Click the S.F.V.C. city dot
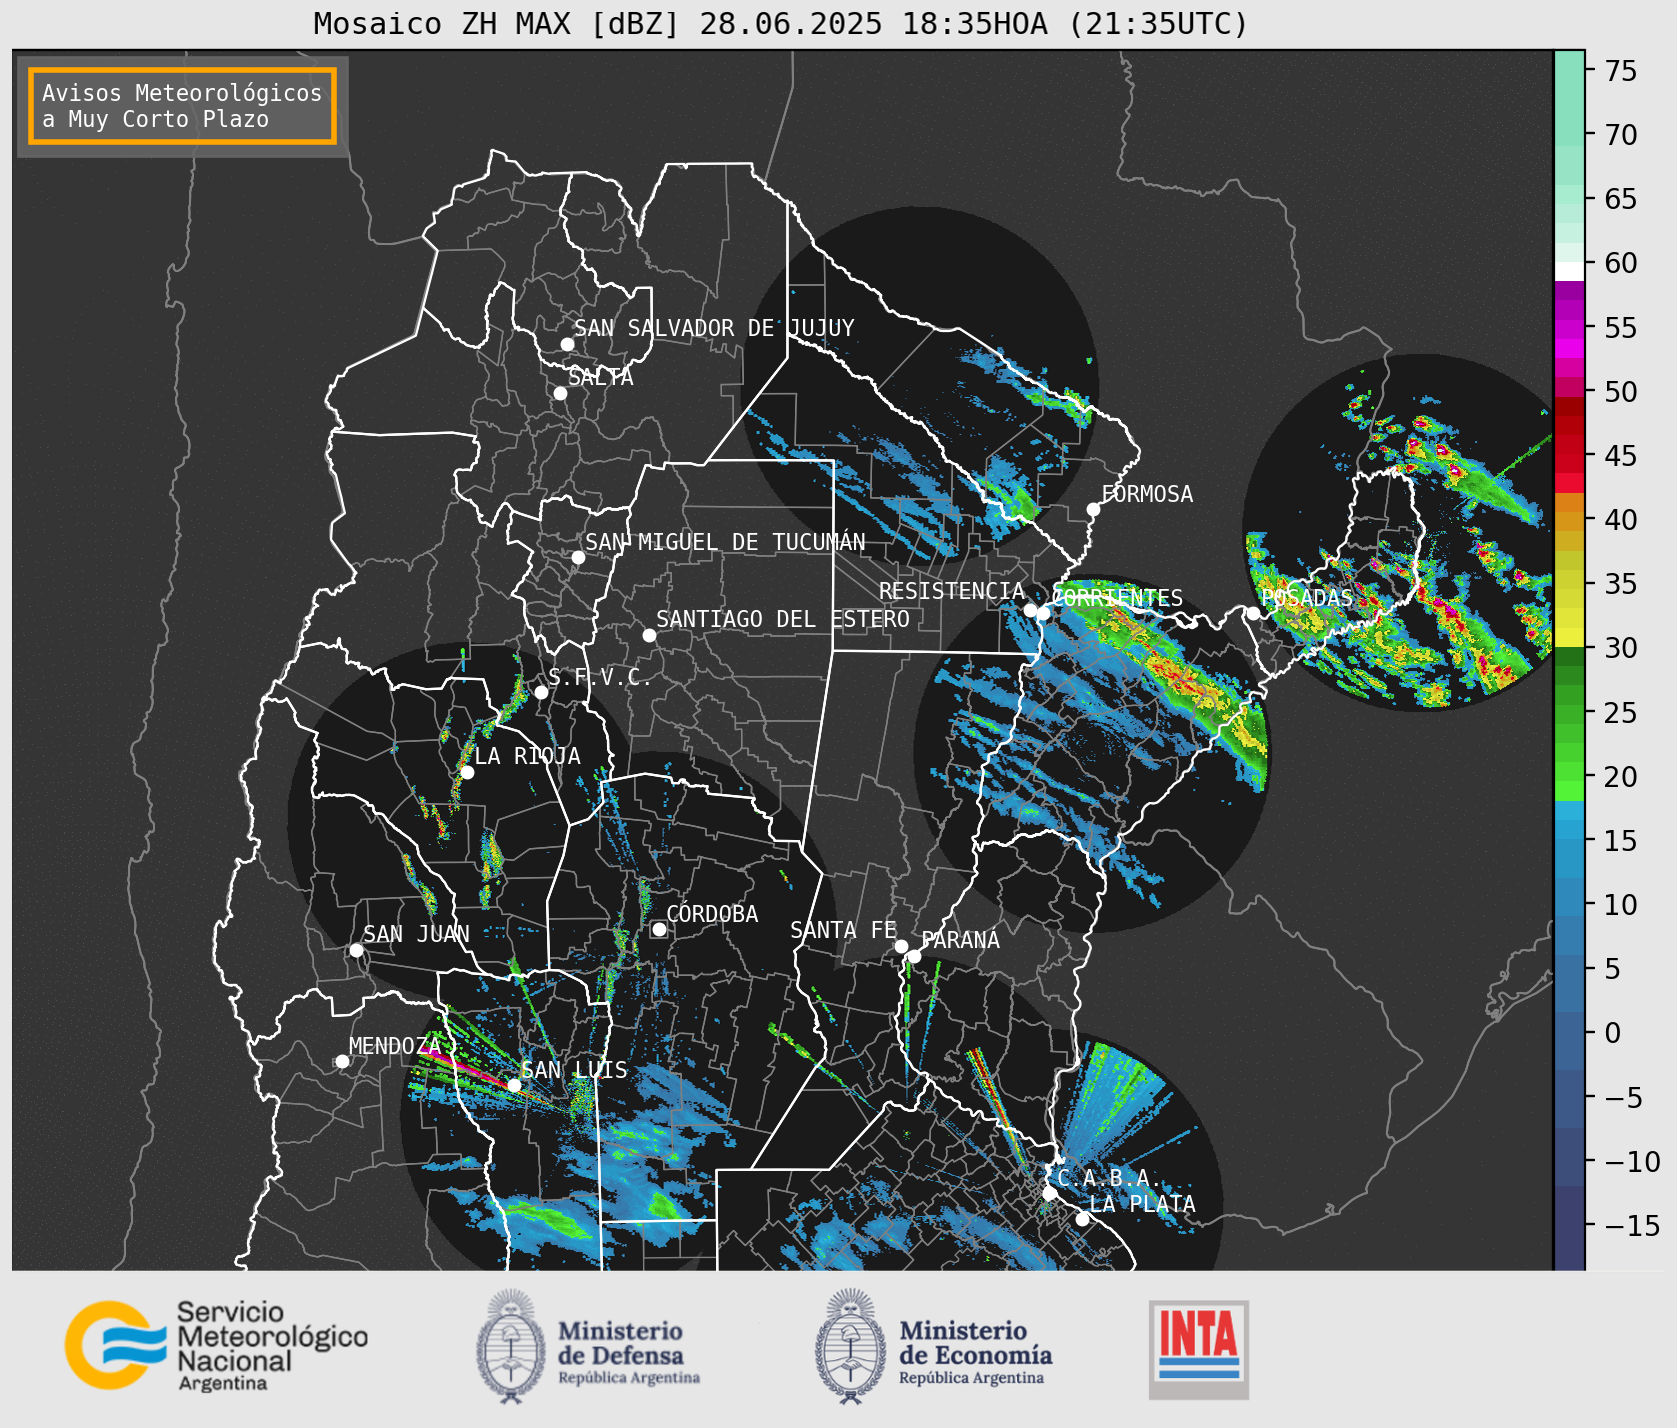This screenshot has width=1677, height=1428. pos(541,692)
